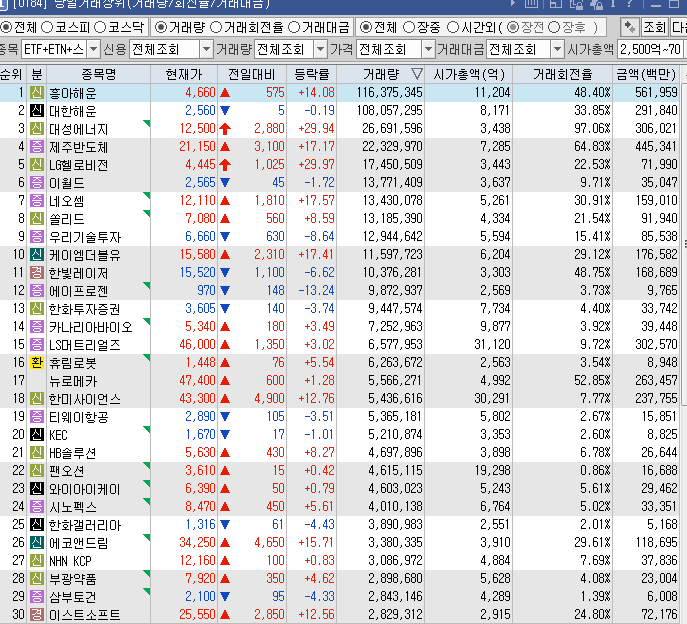Select the 한미사이언스 stock name
Screen dimensions: 687x624
[x=85, y=399]
